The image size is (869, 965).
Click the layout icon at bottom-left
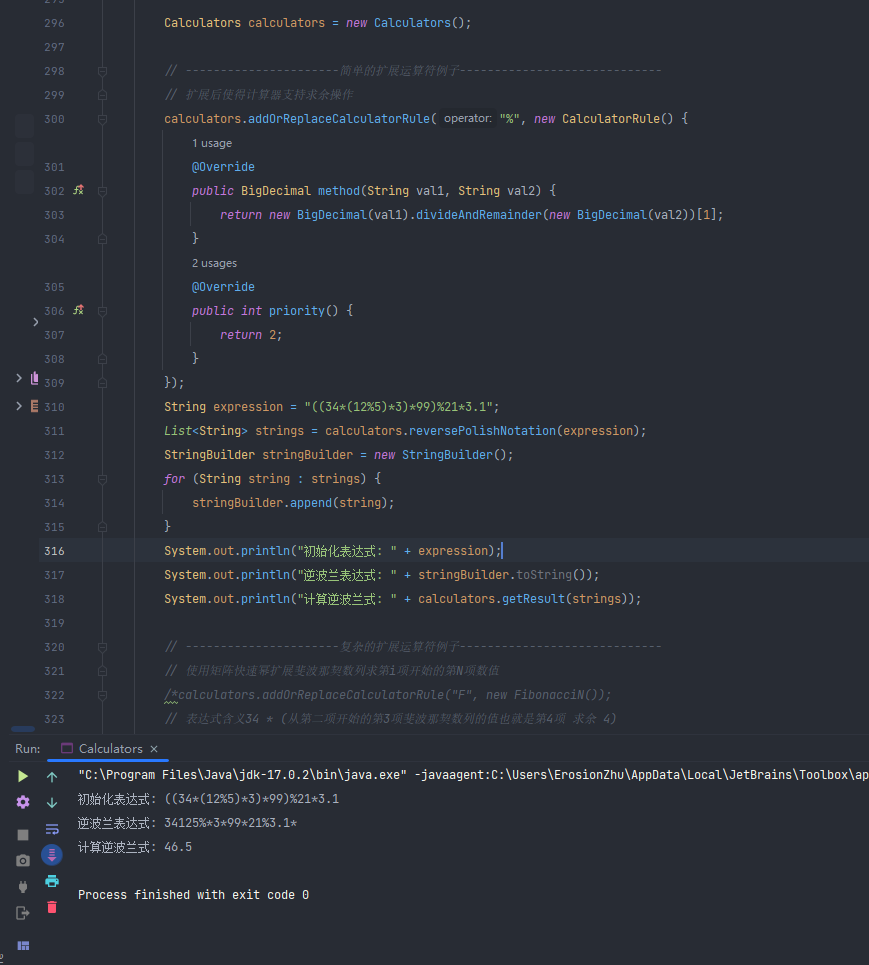(23, 945)
